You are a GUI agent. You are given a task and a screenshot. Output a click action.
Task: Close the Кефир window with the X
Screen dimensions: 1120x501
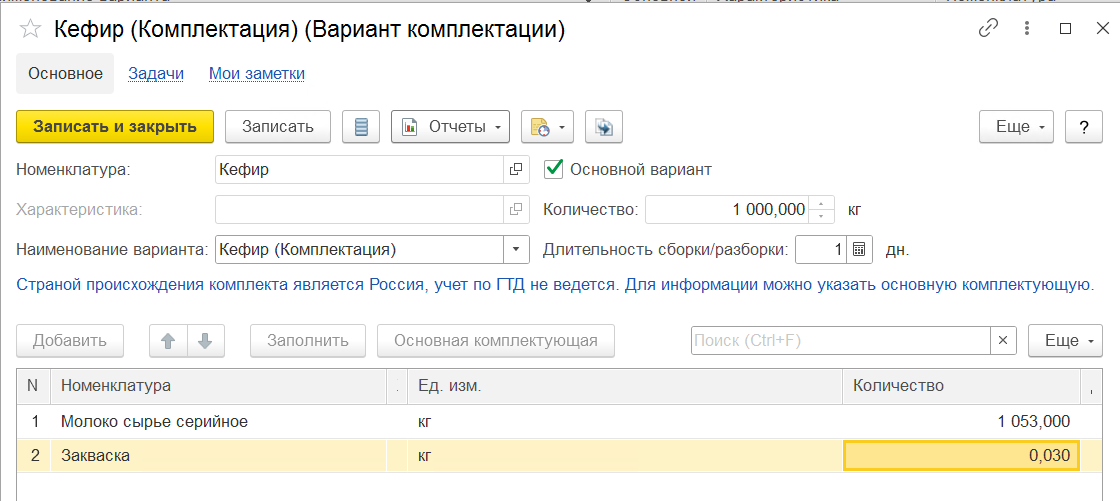(1102, 29)
